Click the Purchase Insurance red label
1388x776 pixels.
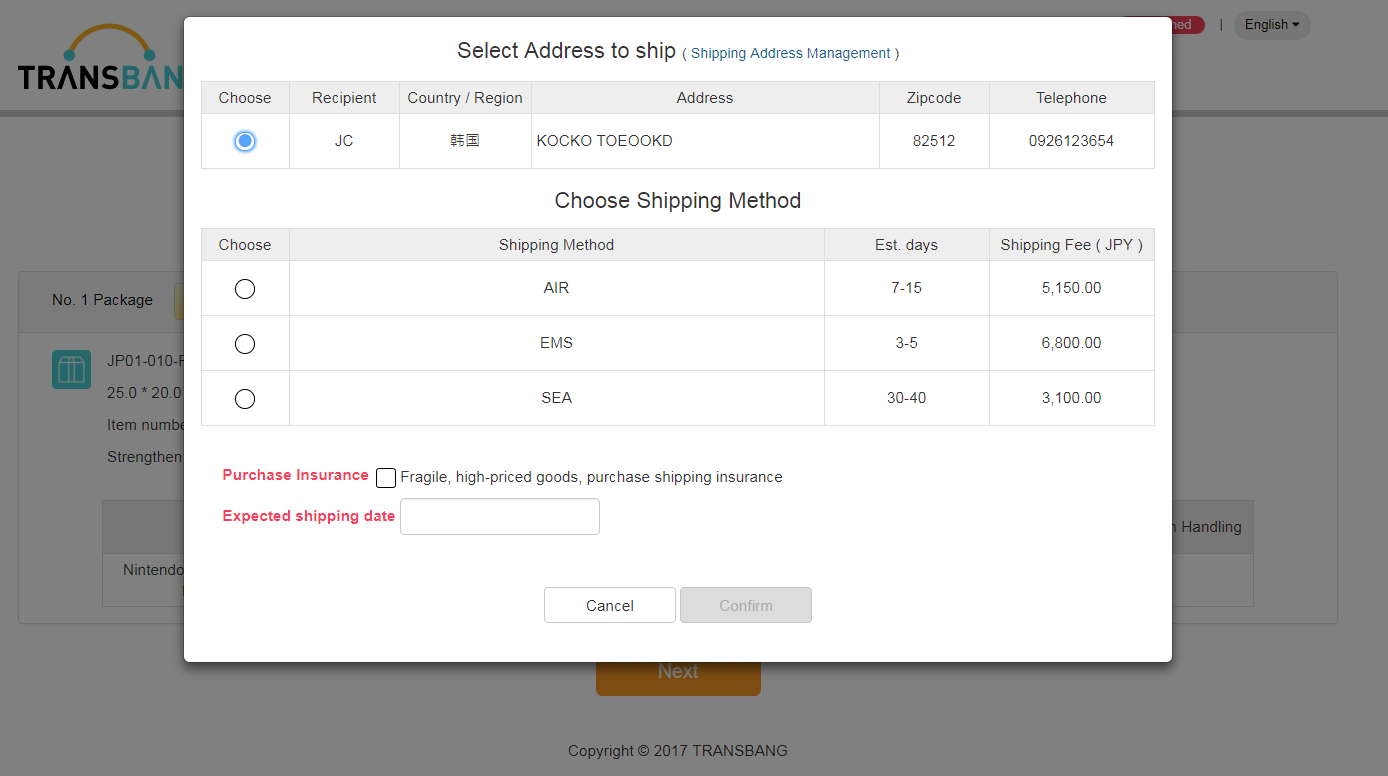[295, 475]
